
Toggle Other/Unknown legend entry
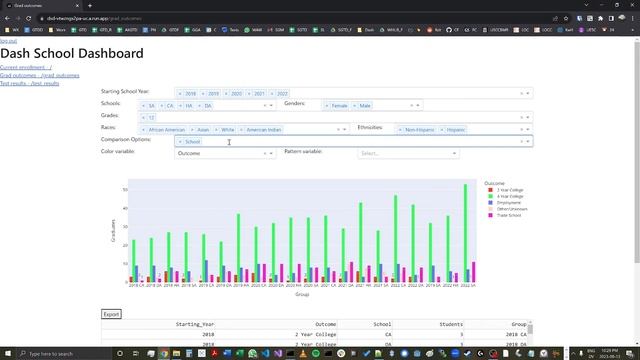point(507,209)
